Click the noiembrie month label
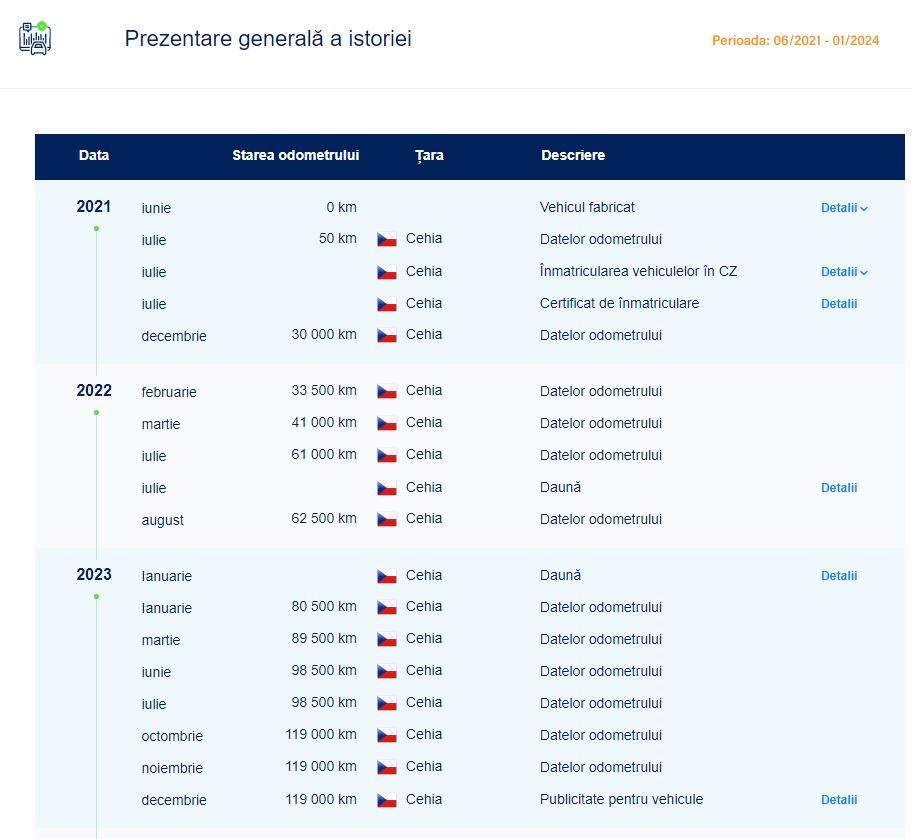The height and width of the screenshot is (839, 912). (172, 768)
